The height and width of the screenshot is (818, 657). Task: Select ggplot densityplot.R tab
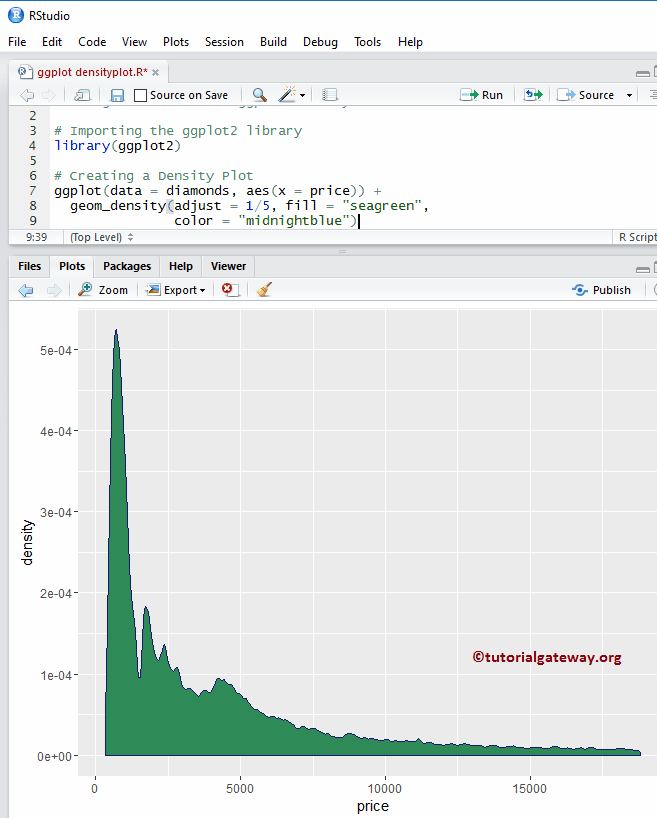tap(92, 72)
